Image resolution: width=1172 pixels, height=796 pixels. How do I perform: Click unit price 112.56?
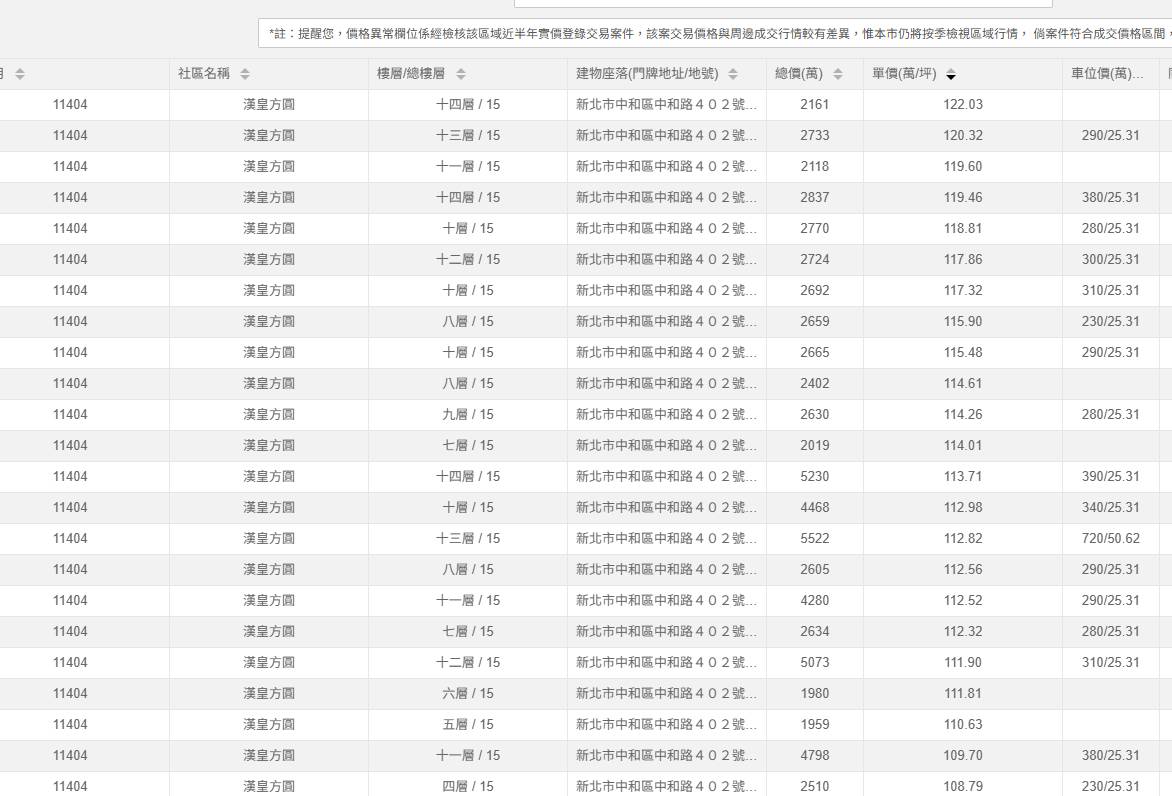[x=963, y=570]
